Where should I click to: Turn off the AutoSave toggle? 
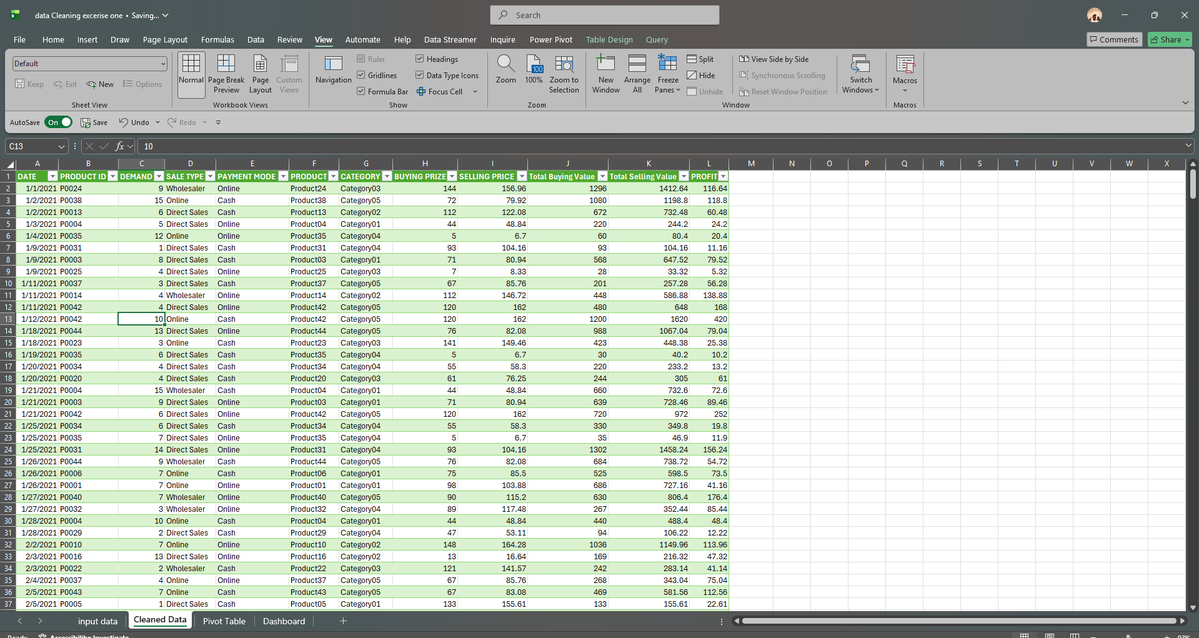58,122
